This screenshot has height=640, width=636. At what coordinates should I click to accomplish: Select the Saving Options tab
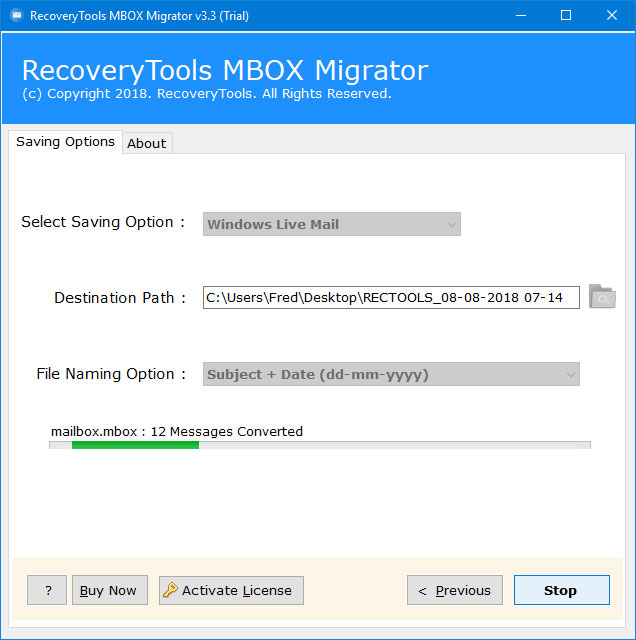65,142
